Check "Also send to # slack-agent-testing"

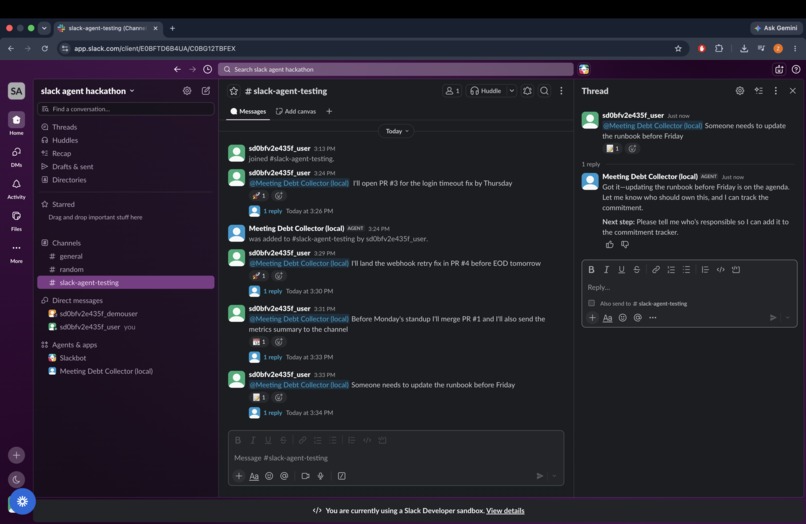coord(591,303)
